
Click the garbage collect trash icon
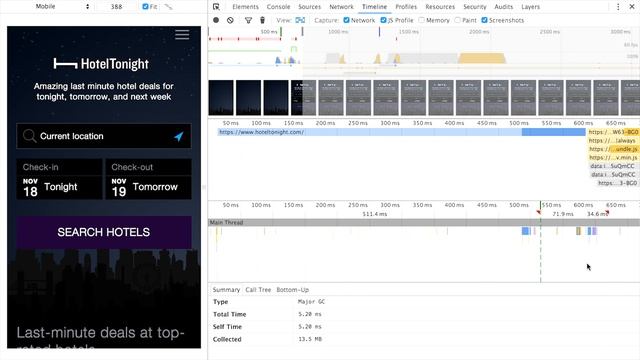click(x=262, y=20)
